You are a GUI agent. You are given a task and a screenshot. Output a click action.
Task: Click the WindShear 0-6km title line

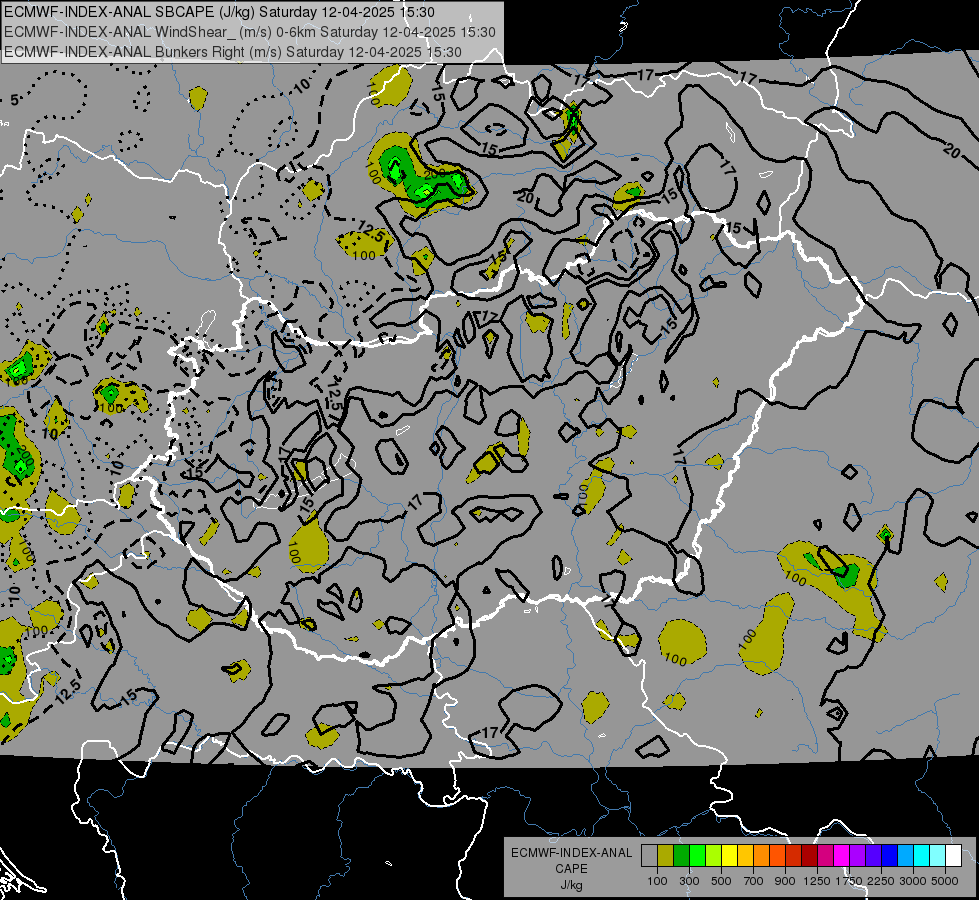click(250, 32)
